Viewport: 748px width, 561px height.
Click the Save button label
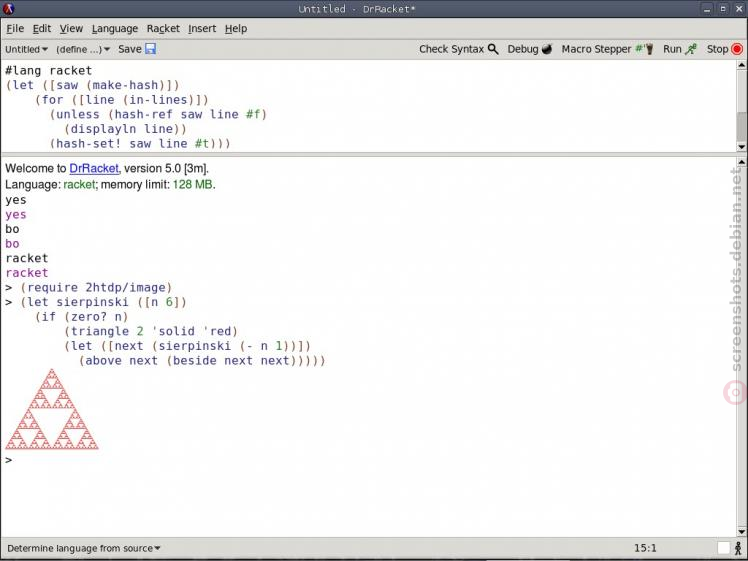click(130, 49)
